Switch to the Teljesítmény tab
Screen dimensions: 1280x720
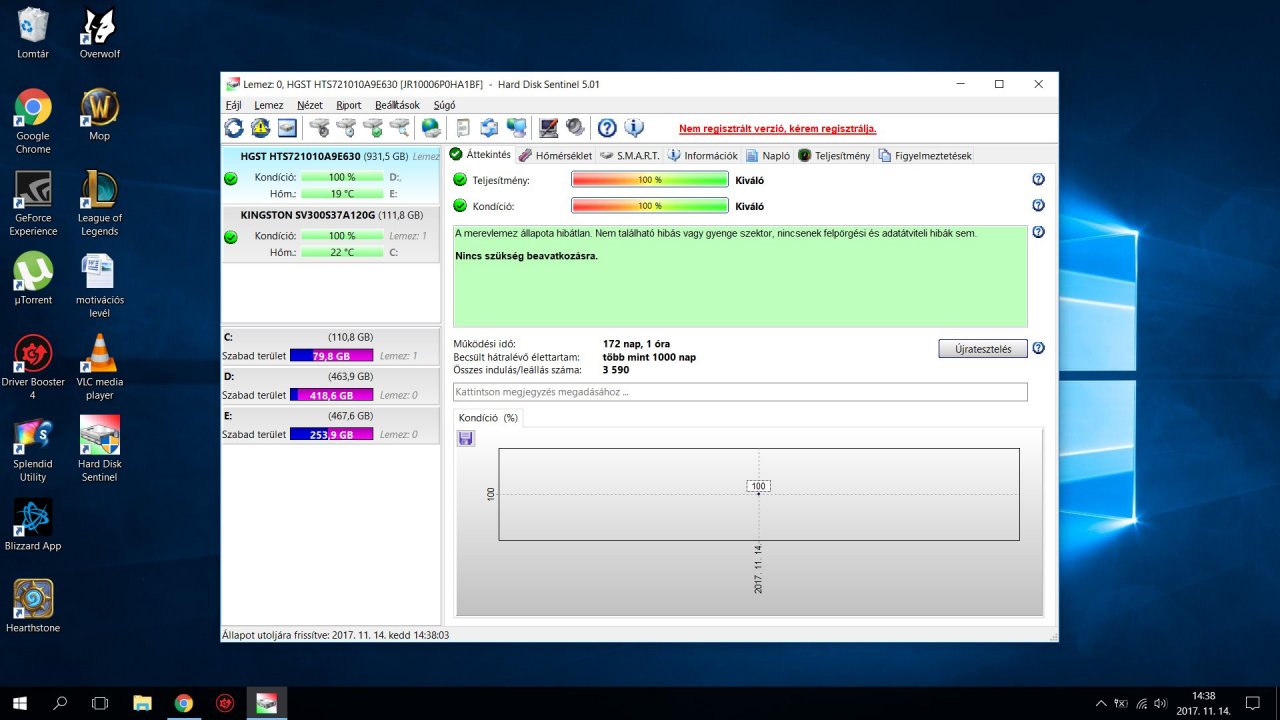tap(834, 156)
